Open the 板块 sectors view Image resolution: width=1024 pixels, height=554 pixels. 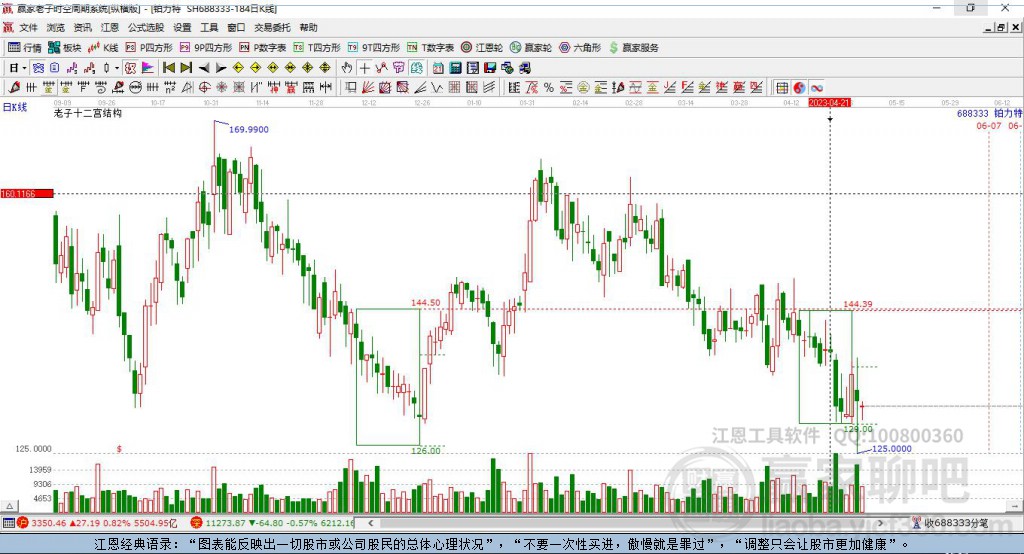coord(64,48)
